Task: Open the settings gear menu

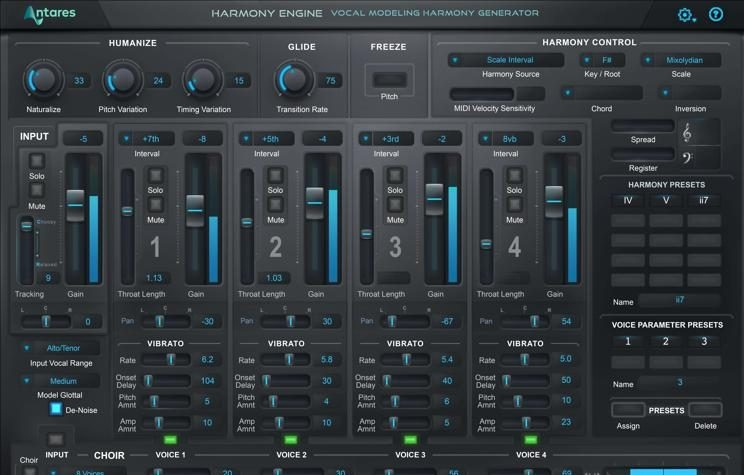Action: (686, 15)
